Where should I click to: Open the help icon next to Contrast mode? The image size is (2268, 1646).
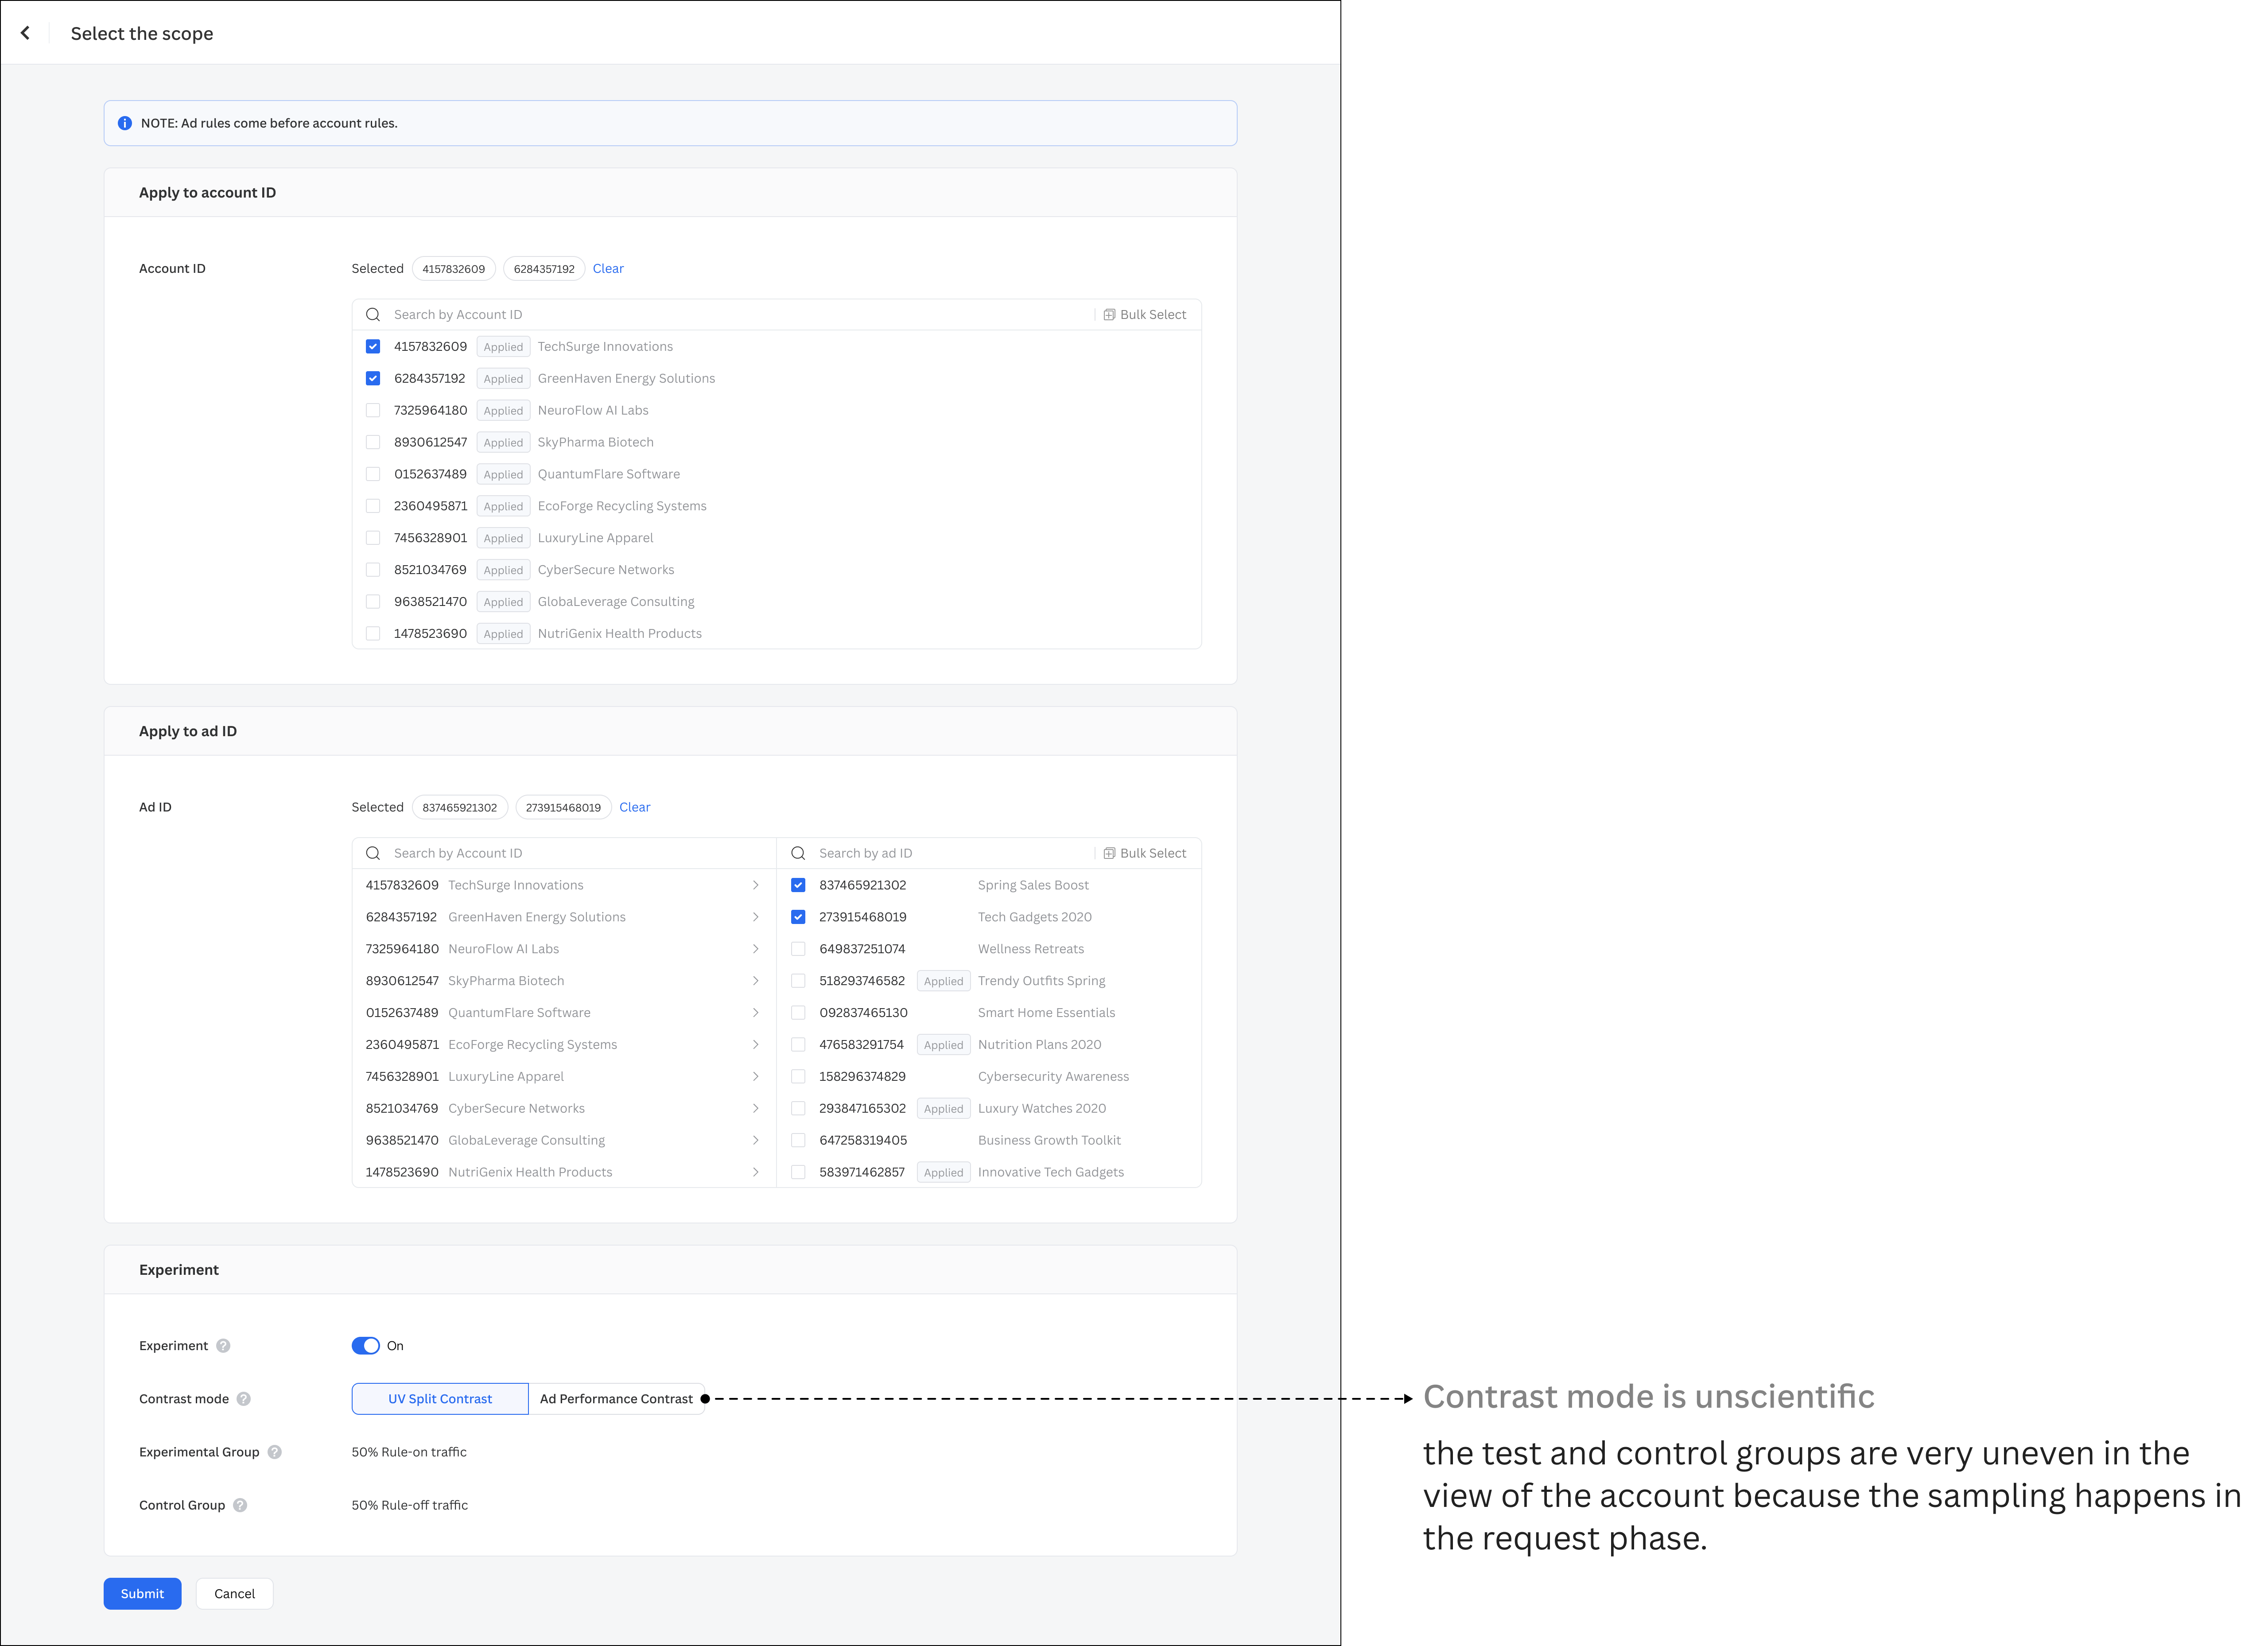tap(244, 1399)
